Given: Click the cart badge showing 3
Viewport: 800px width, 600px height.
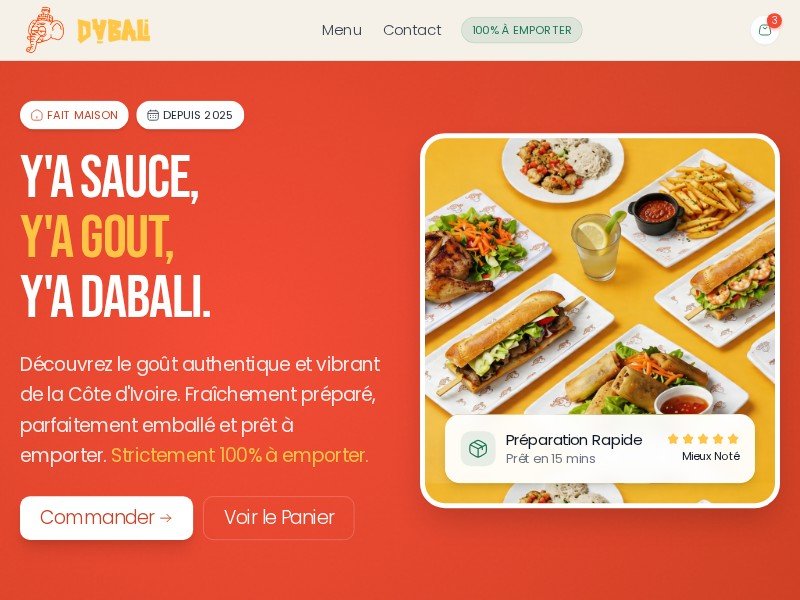Looking at the screenshot, I should (774, 20).
